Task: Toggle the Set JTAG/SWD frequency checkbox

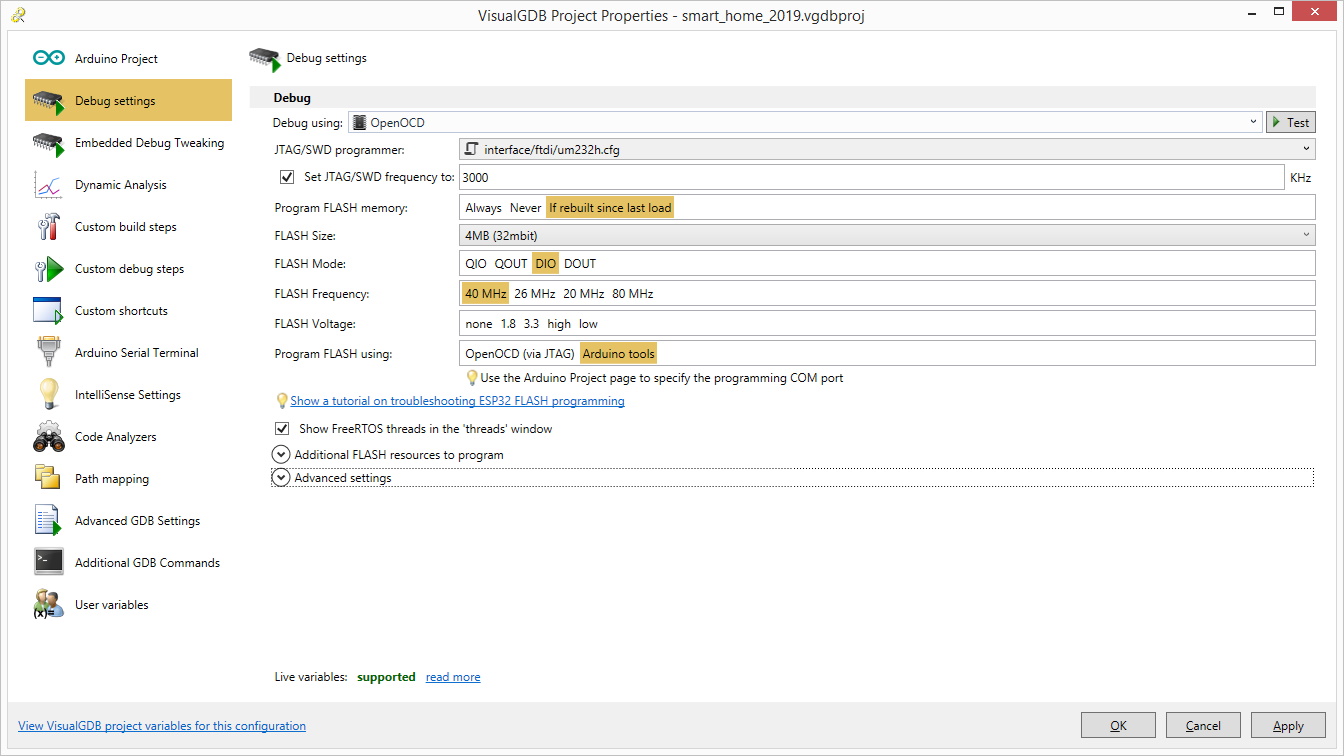Action: point(287,177)
